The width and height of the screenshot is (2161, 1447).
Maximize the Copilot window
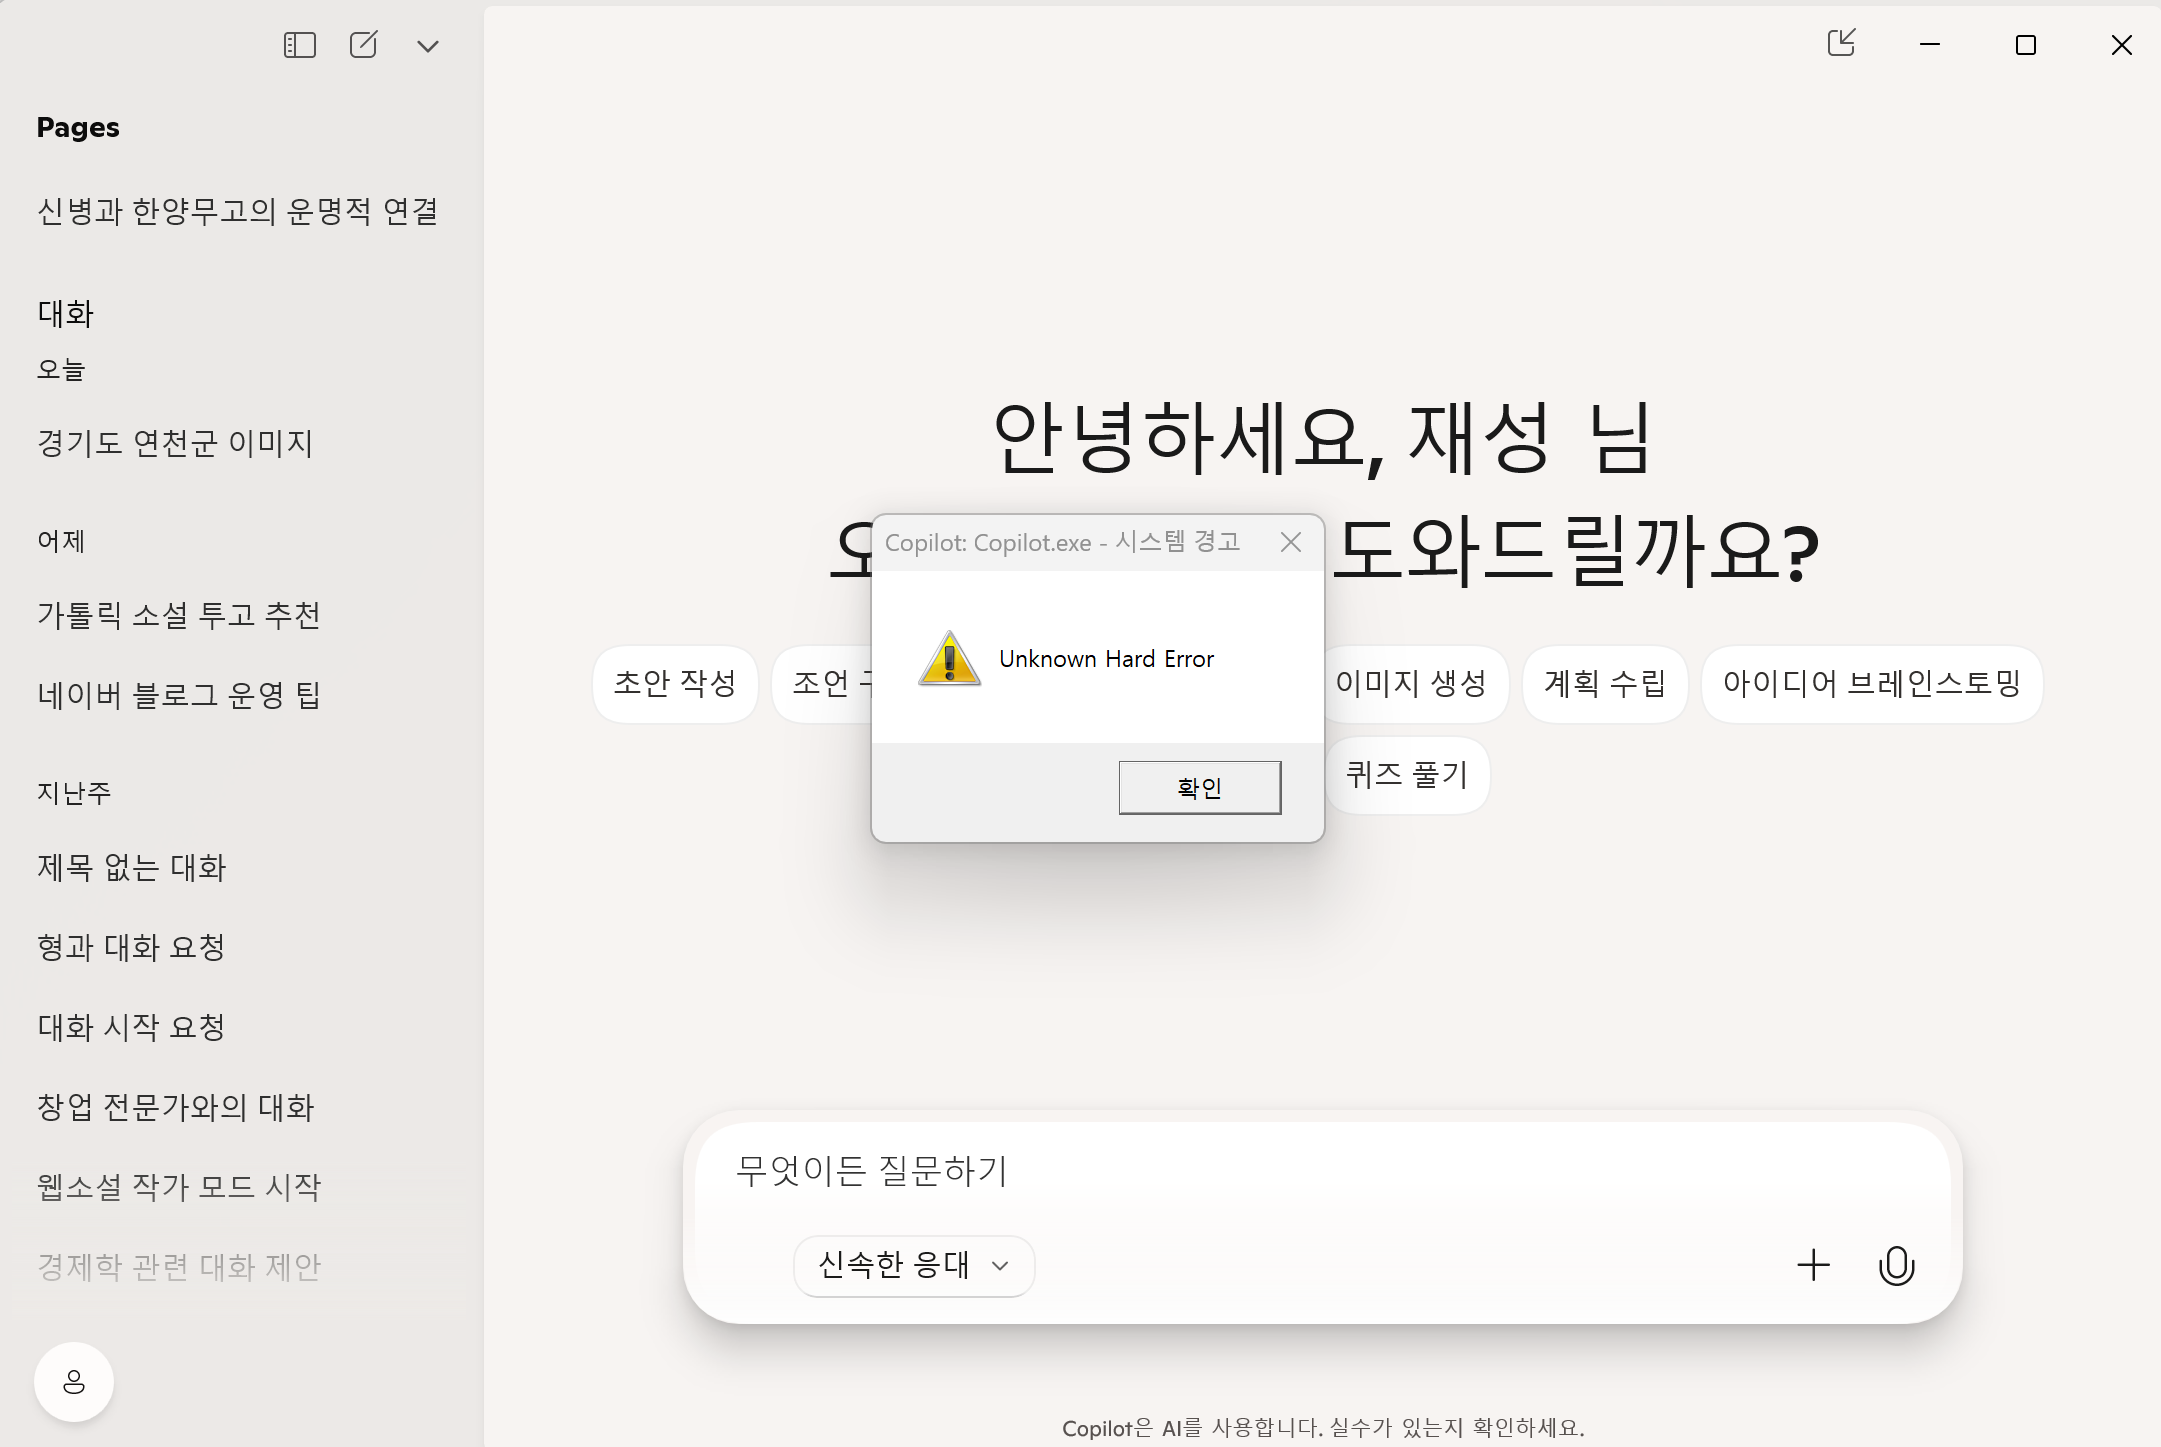[2026, 45]
